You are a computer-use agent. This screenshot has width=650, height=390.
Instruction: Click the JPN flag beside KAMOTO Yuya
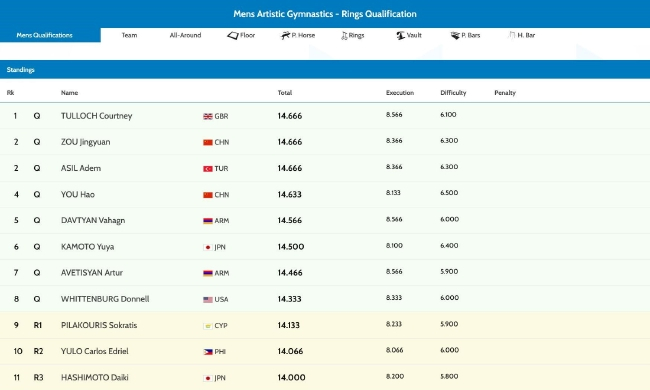click(x=208, y=247)
